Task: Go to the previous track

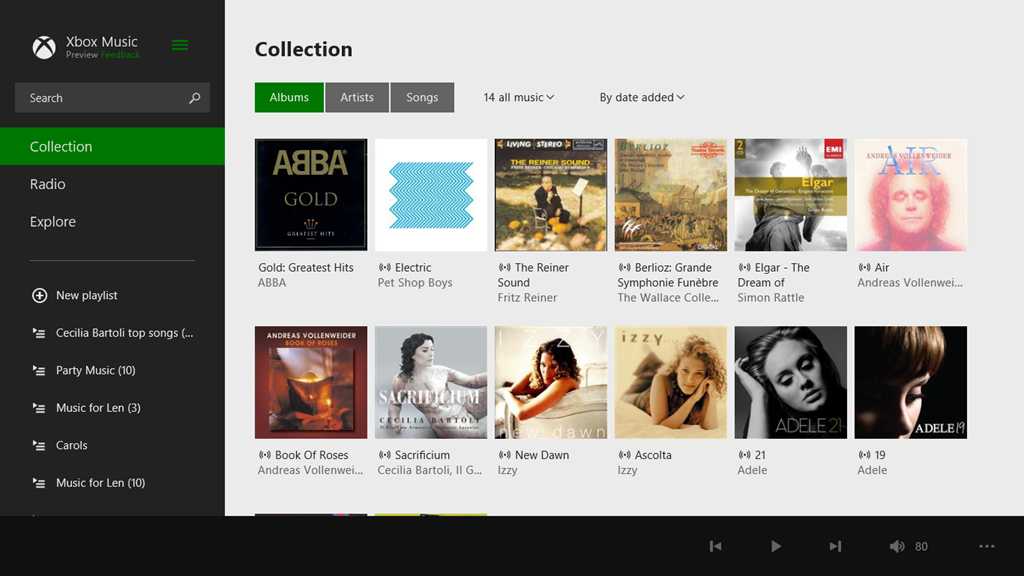Action: tap(715, 546)
